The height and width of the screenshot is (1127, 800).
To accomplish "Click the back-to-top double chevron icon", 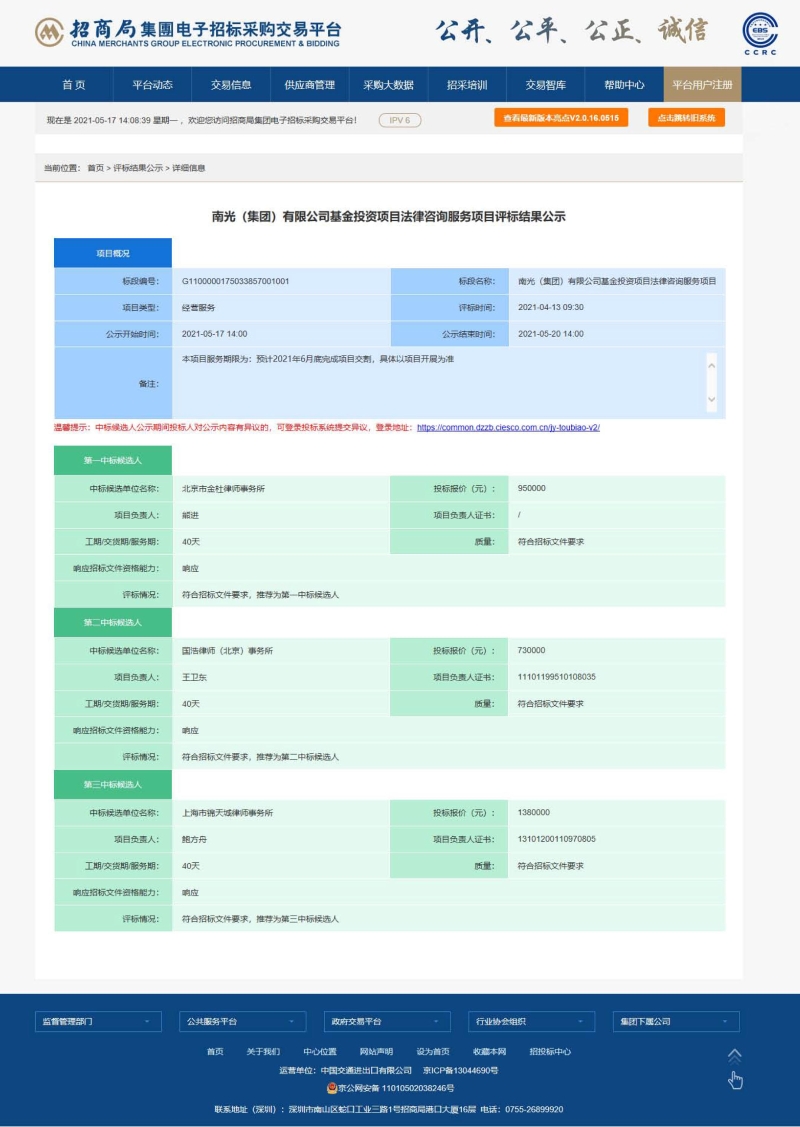I will (x=734, y=1055).
